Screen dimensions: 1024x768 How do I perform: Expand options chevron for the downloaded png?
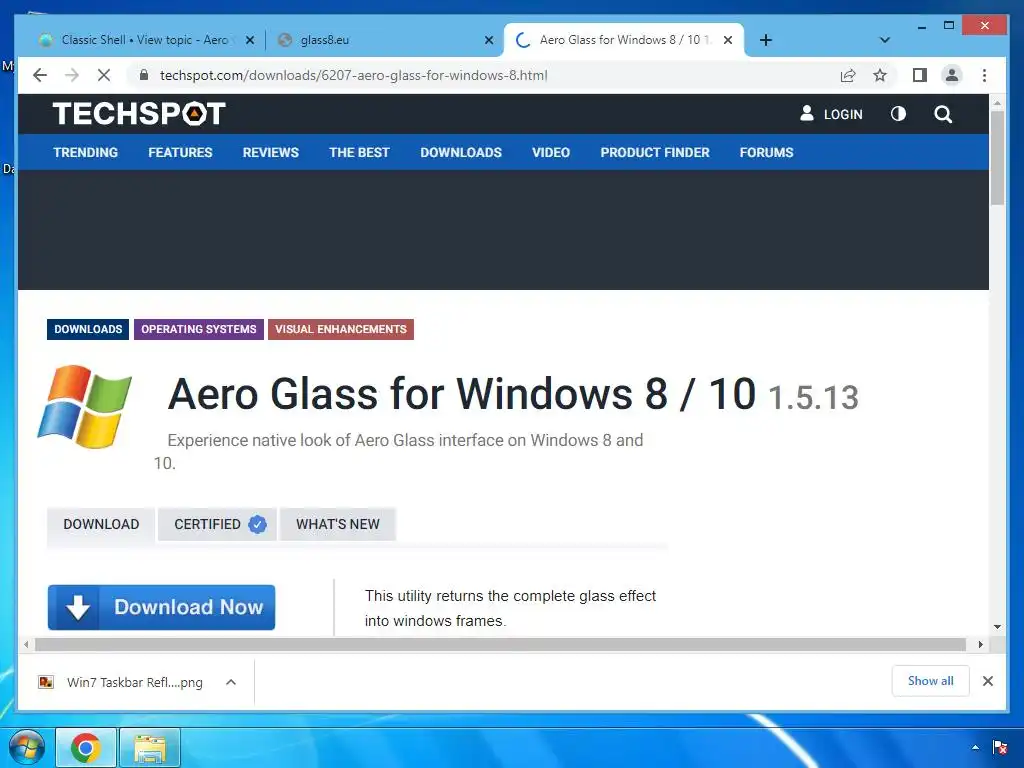click(x=231, y=682)
